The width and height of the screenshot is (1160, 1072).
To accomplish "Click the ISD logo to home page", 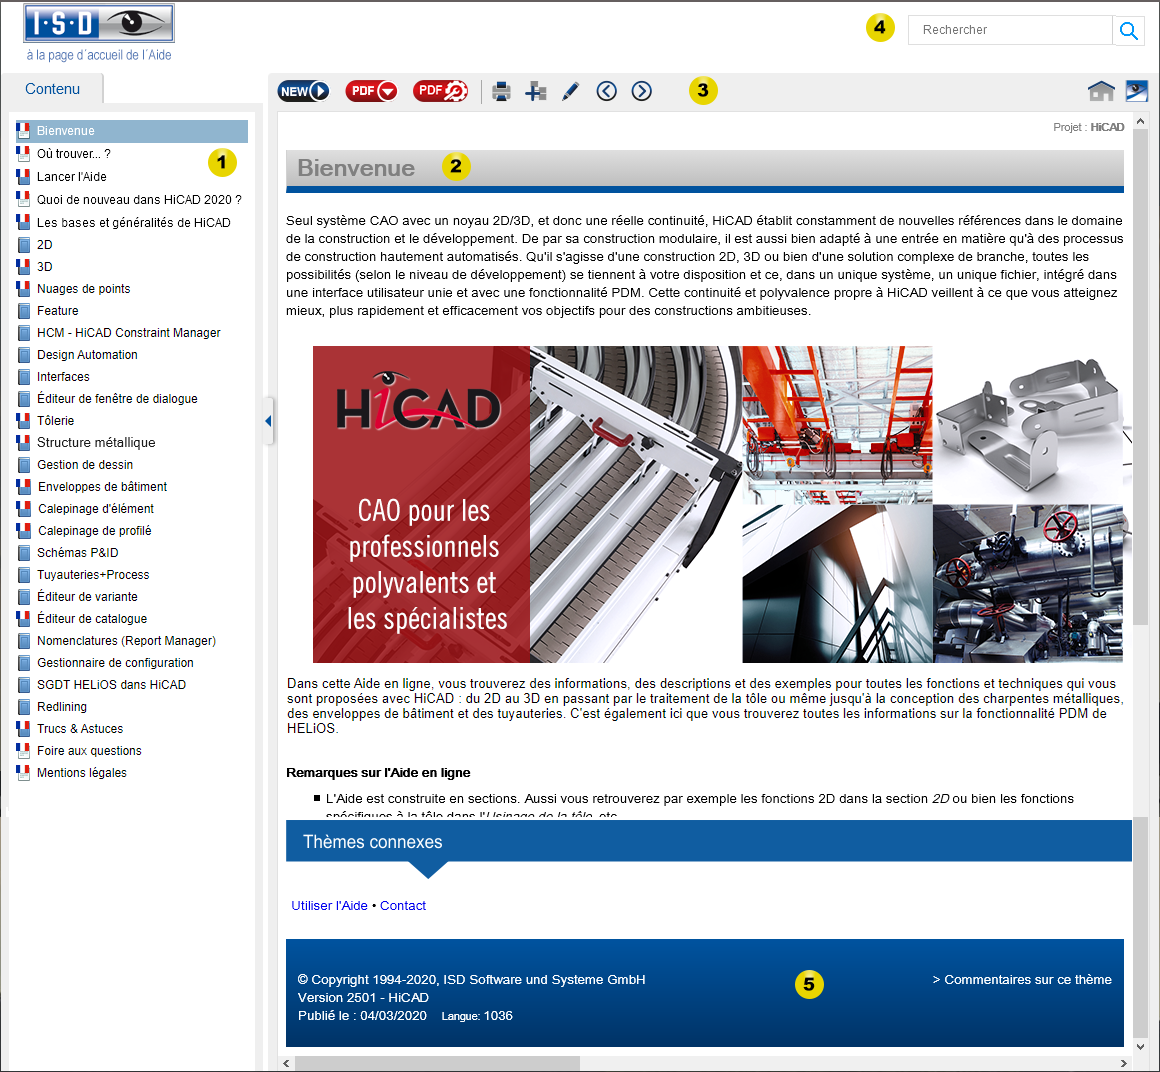I will pos(98,24).
